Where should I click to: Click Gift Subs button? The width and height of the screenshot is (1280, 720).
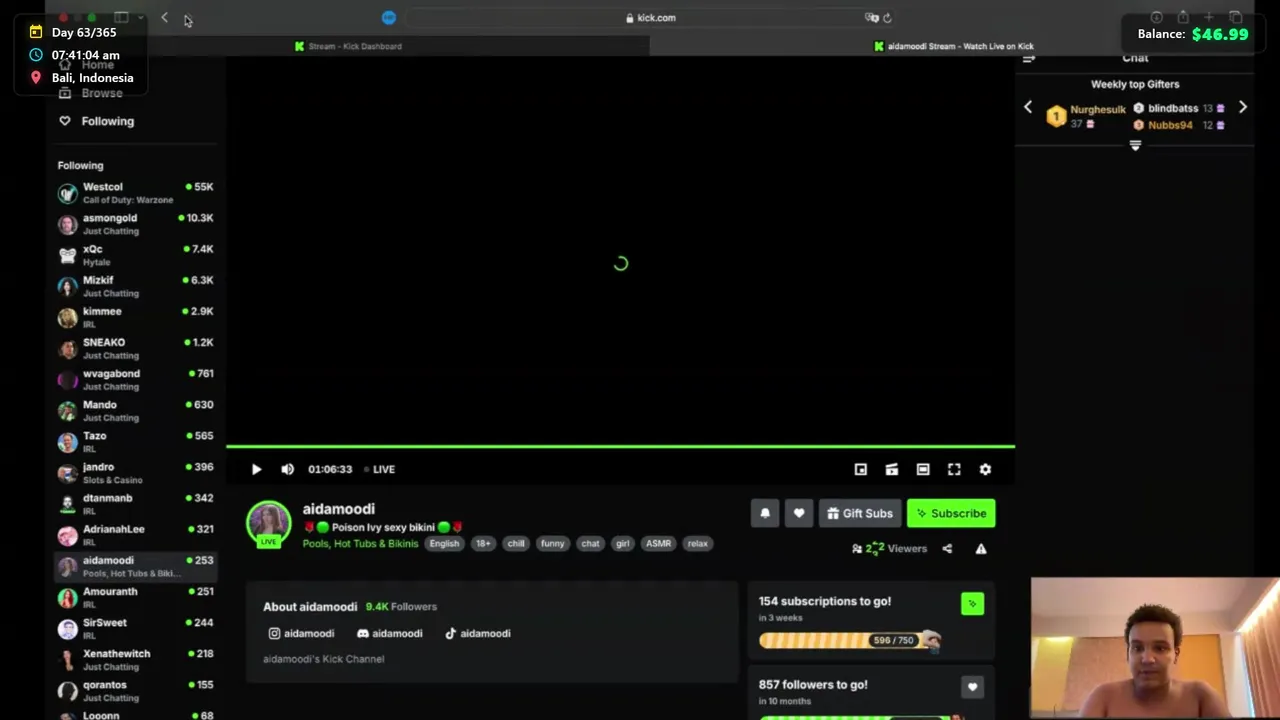(x=860, y=513)
